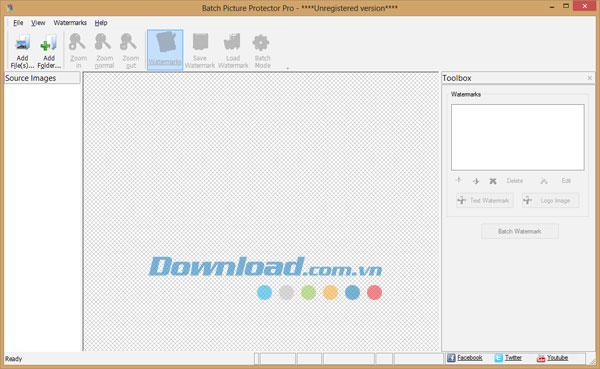This screenshot has width=600, height=369.
Task: Open the Youtube link
Action: pyautogui.click(x=557, y=358)
